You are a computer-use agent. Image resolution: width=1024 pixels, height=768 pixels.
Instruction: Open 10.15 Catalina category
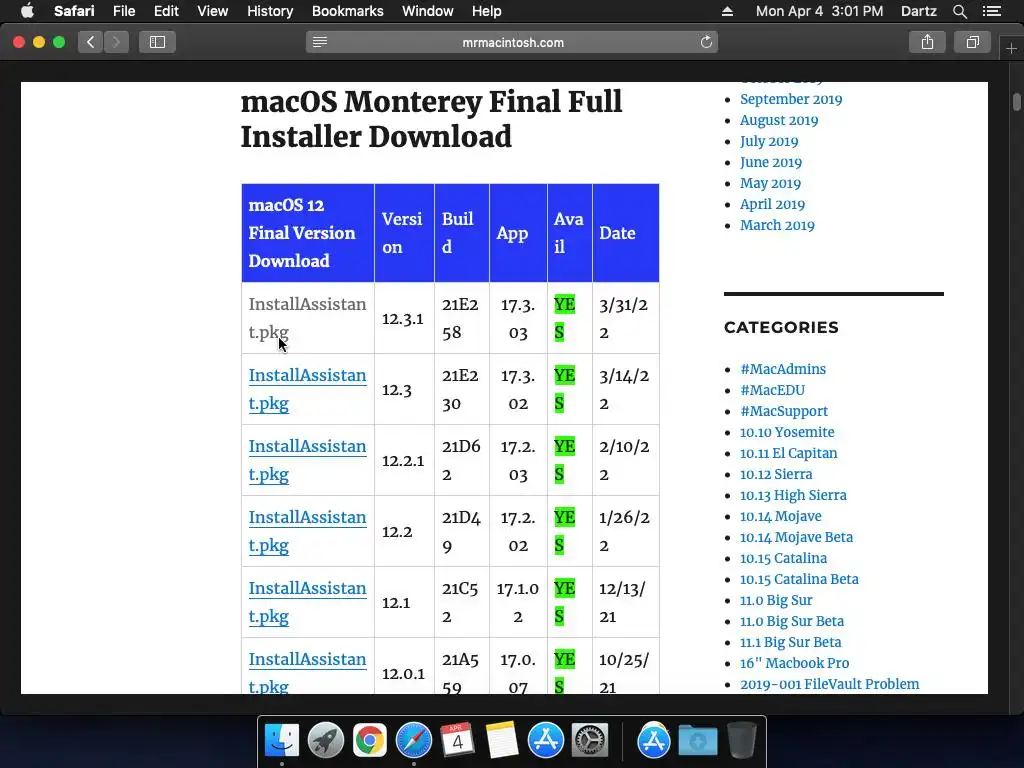pyautogui.click(x=783, y=558)
